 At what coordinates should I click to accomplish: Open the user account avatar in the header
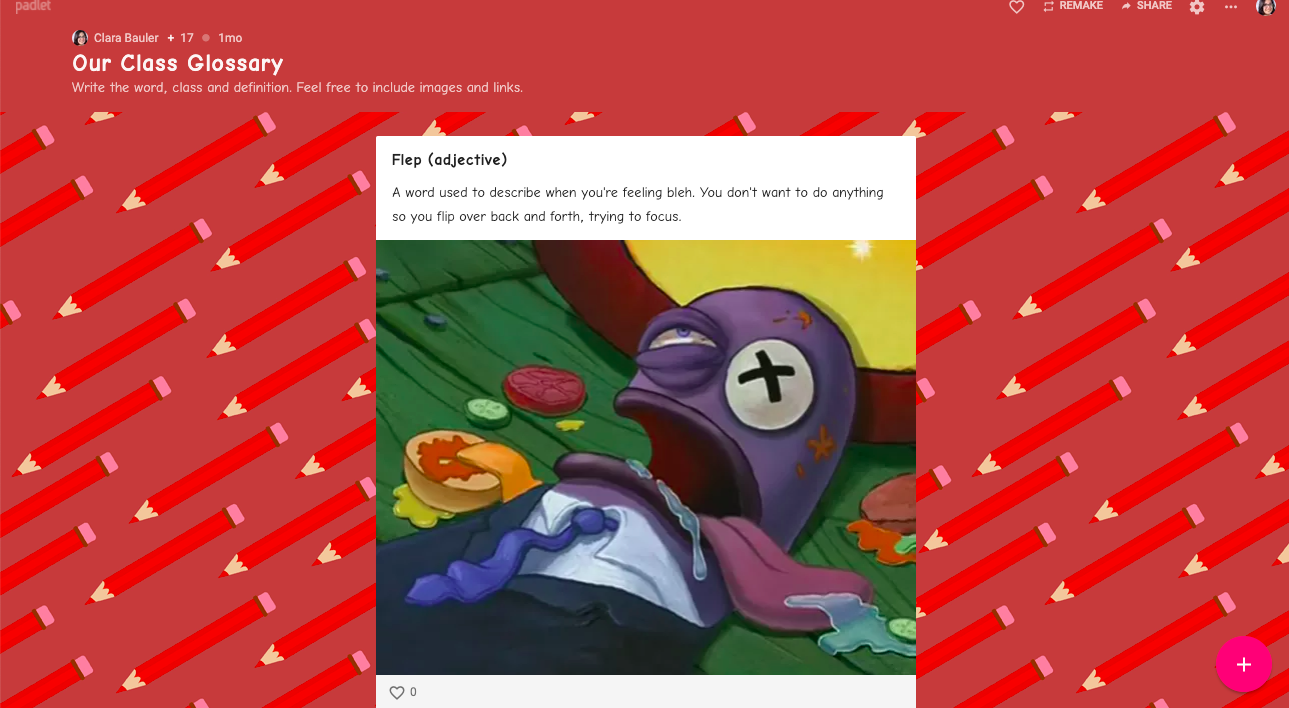click(x=1266, y=6)
